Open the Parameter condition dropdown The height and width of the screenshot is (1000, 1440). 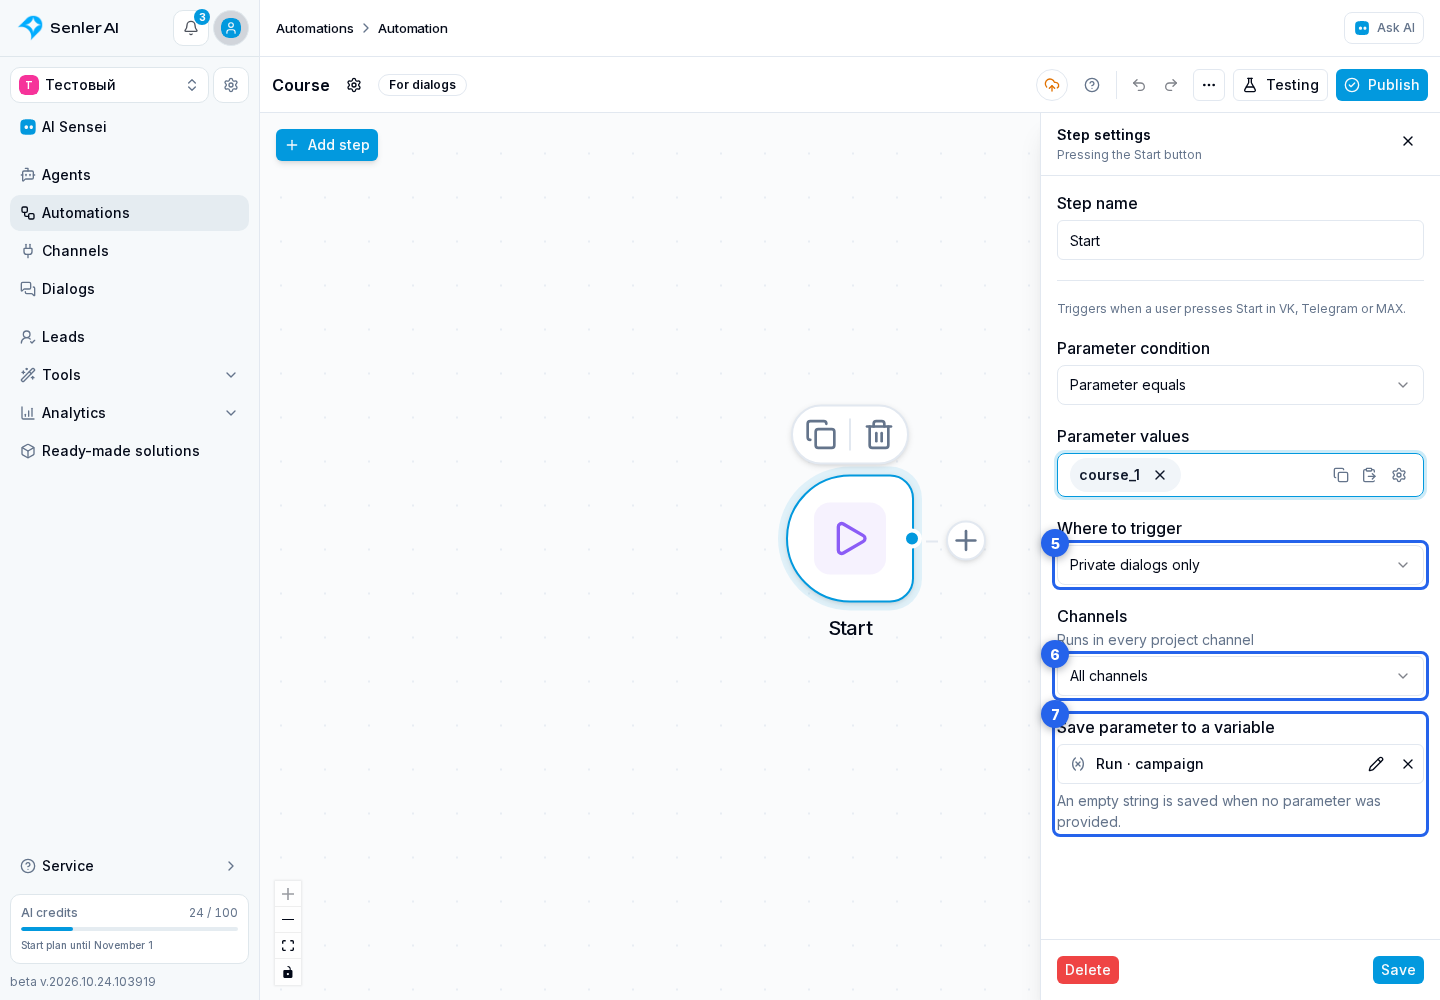[x=1240, y=385]
